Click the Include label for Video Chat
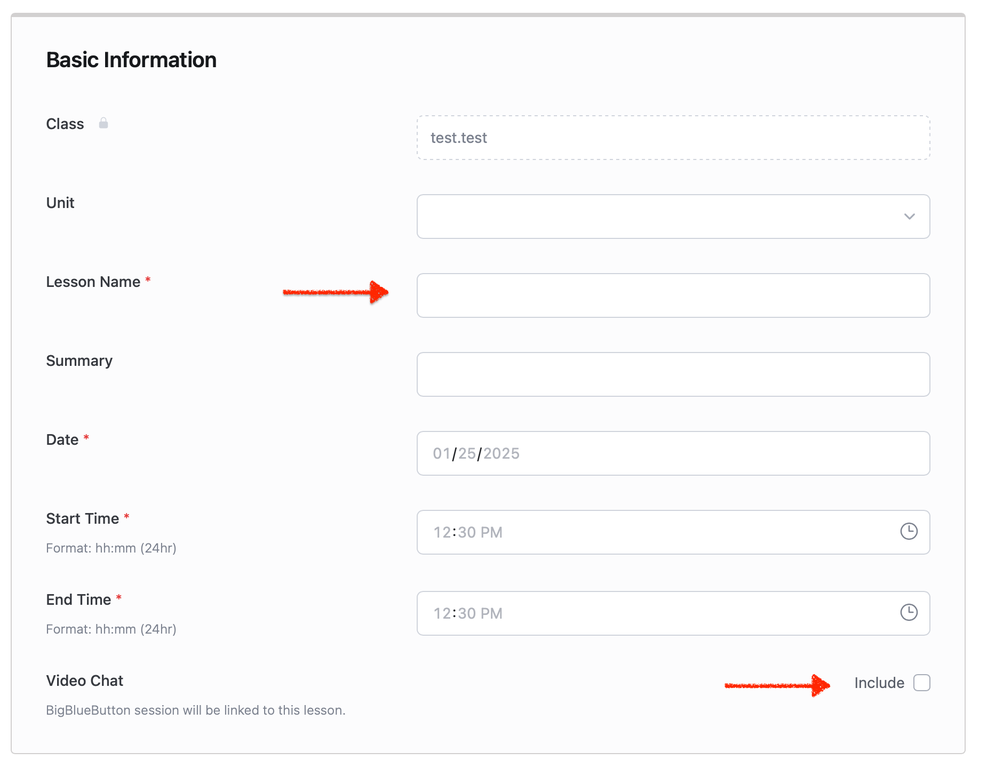Viewport: 987px width, 768px height. [879, 683]
